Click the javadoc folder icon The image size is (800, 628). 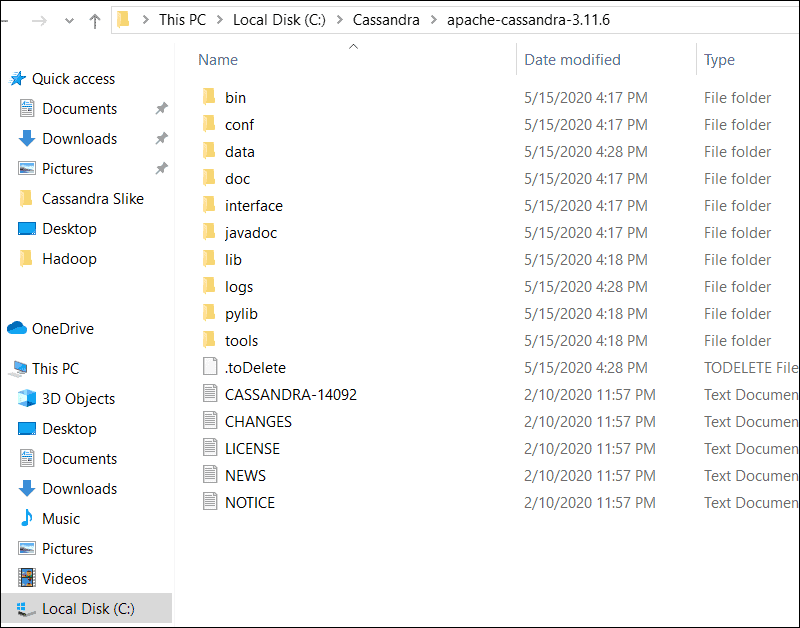click(209, 232)
